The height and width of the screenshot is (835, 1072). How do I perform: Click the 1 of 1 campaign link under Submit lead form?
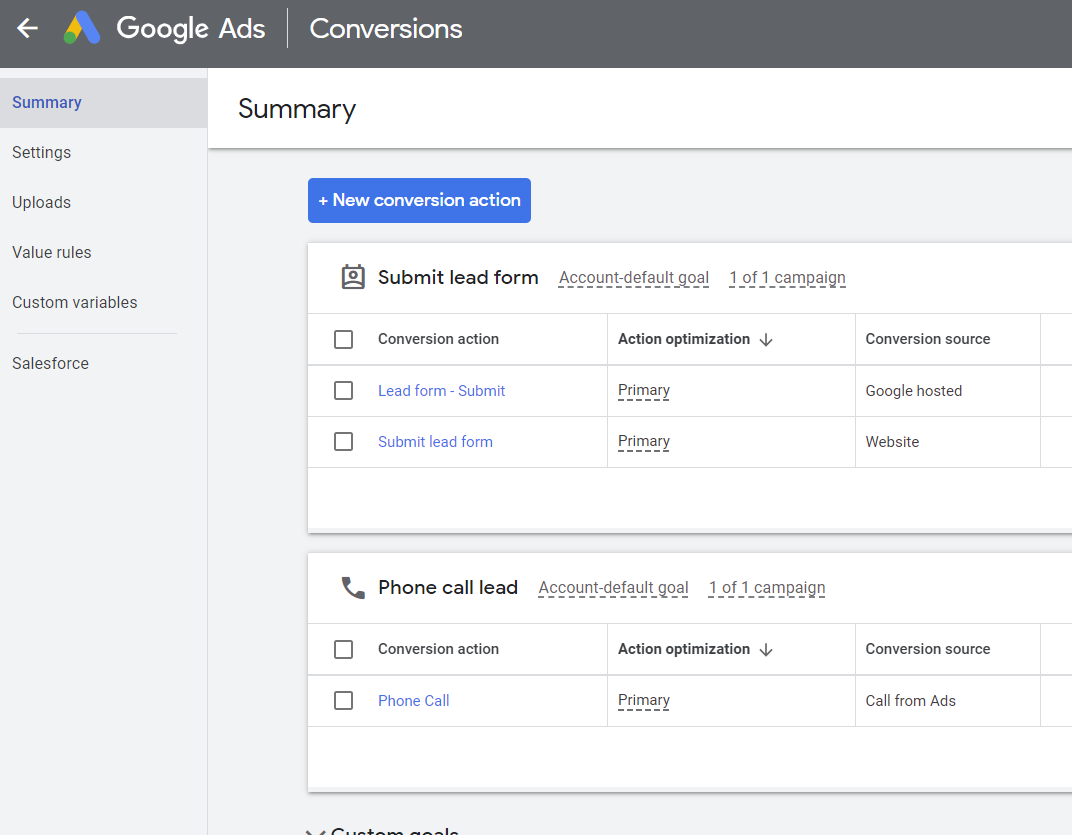click(787, 277)
